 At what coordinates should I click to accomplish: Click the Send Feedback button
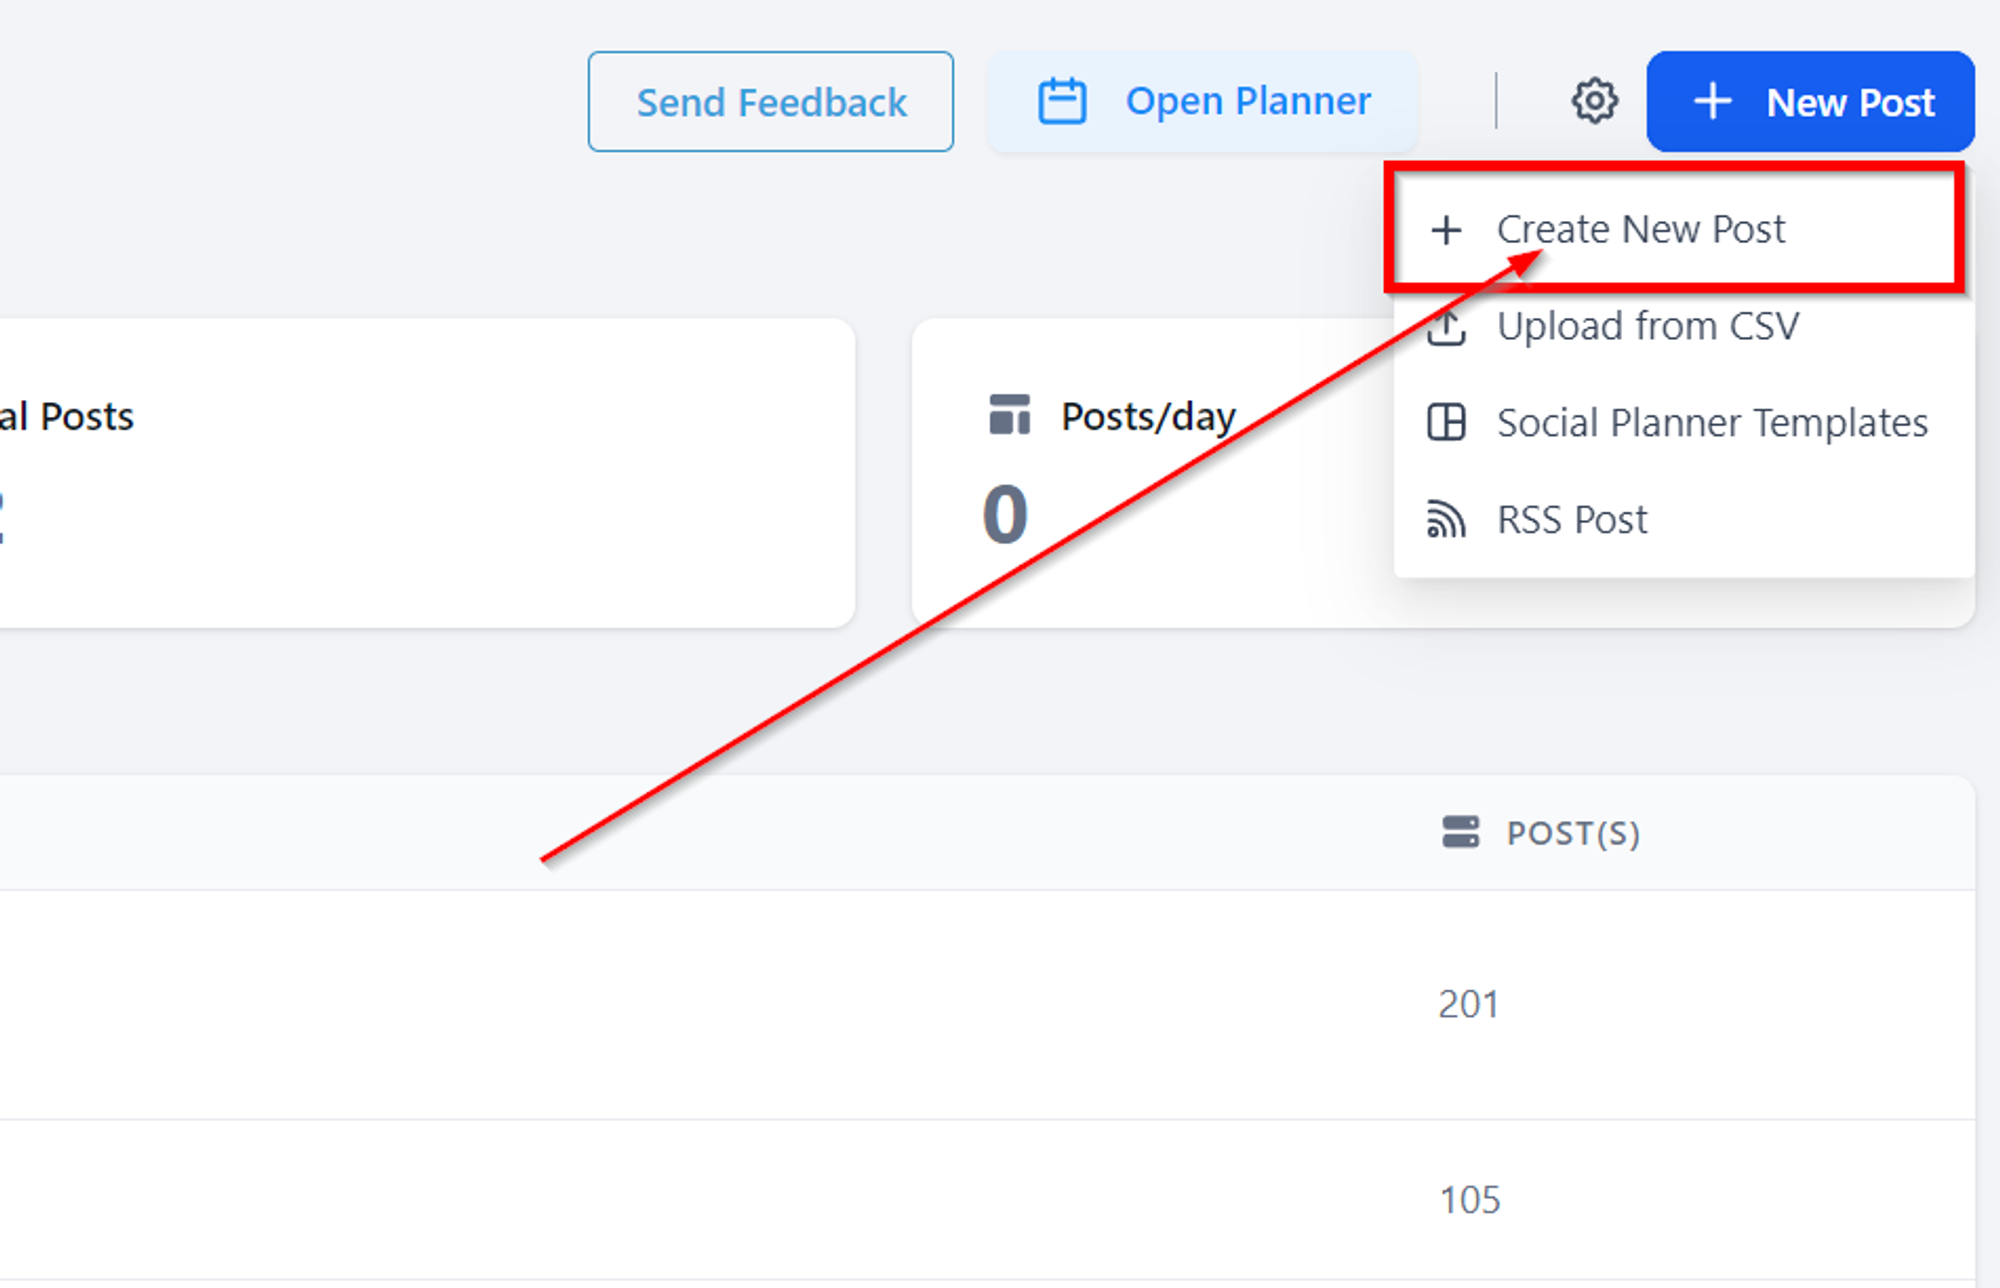click(x=771, y=102)
